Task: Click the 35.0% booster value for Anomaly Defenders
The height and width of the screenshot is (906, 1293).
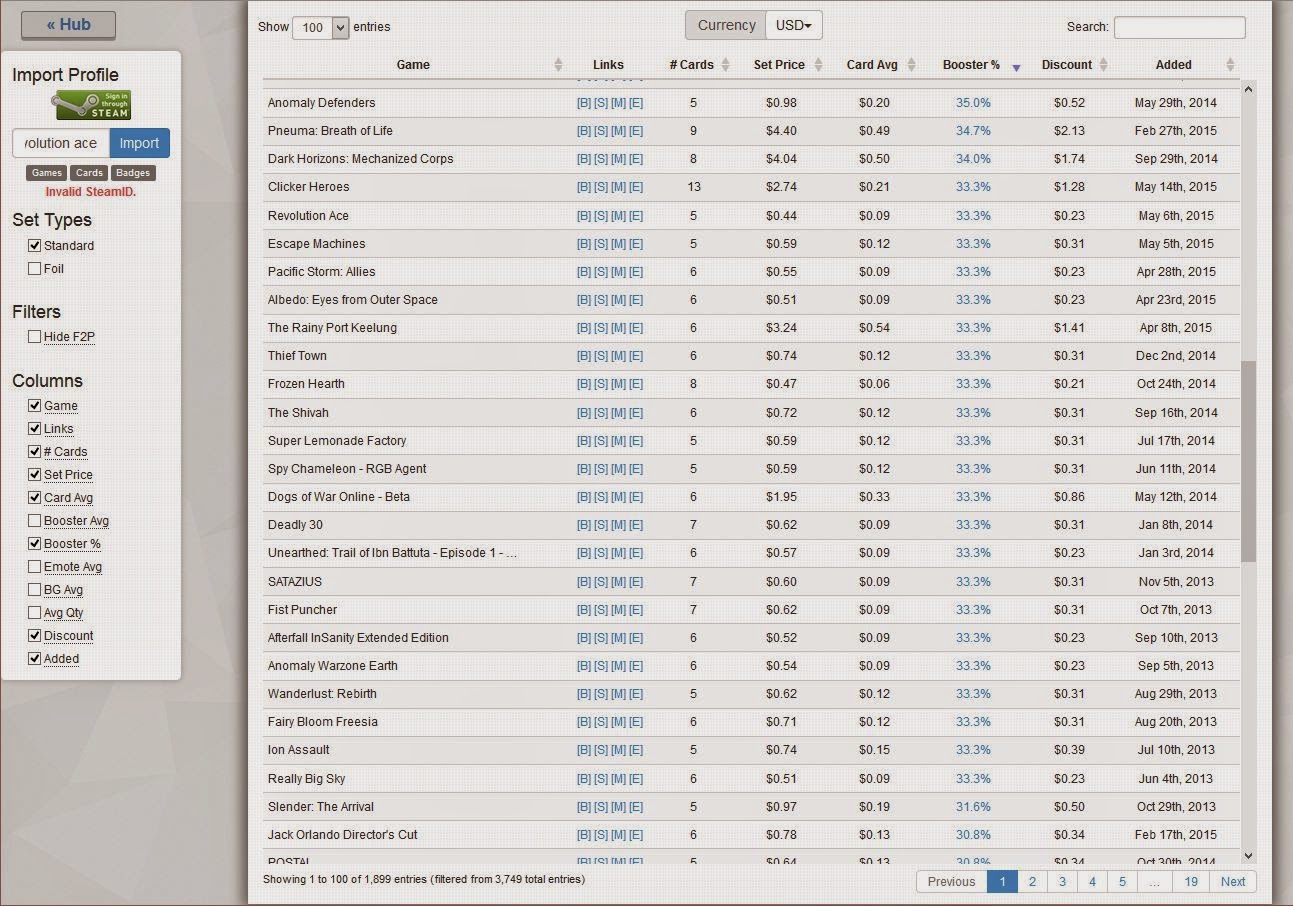Action: [973, 103]
